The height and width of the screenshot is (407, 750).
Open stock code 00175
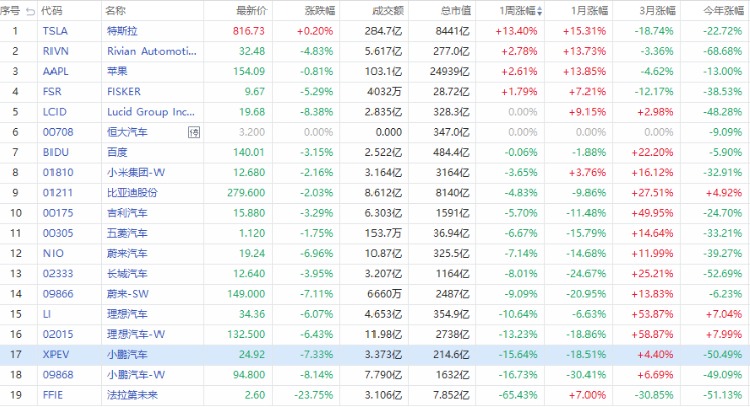[x=58, y=213]
